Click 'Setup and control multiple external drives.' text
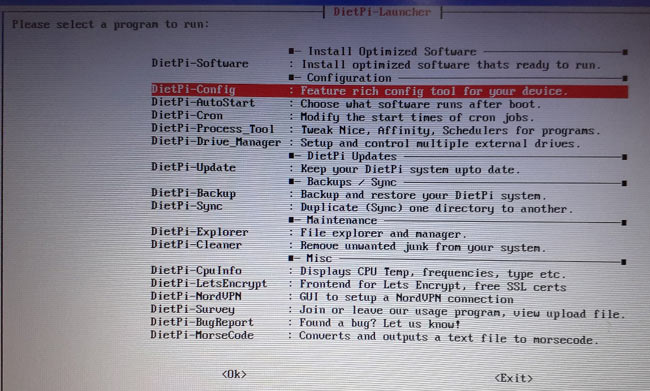Viewport: 650px width, 391px height. tap(441, 143)
